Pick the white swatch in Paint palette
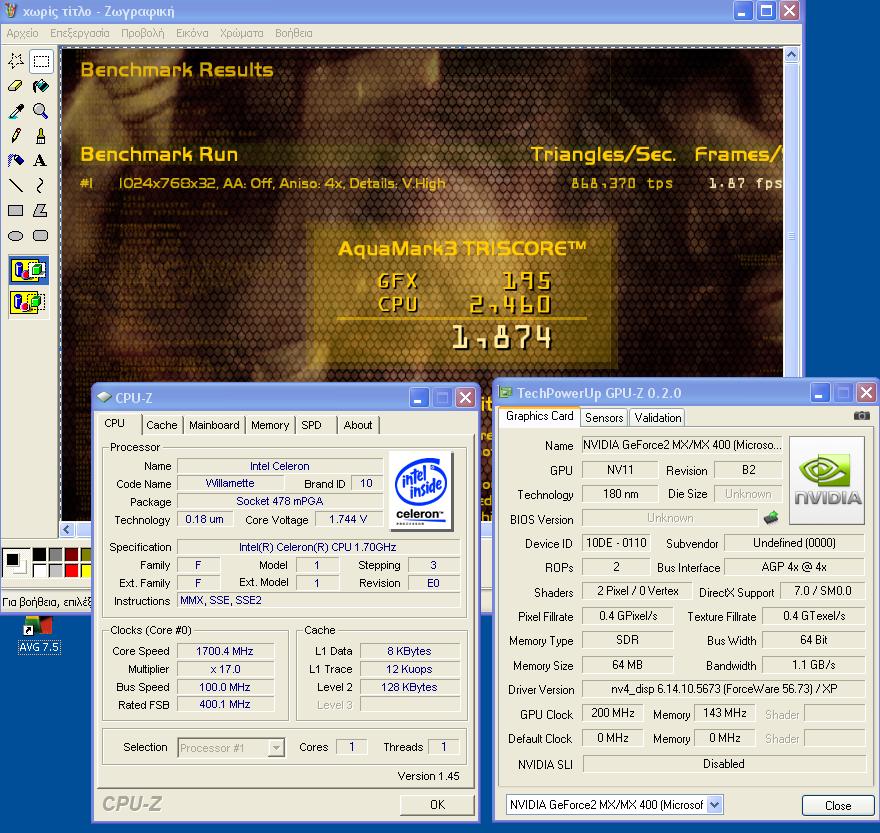This screenshot has height=833, width=880. click(x=39, y=570)
